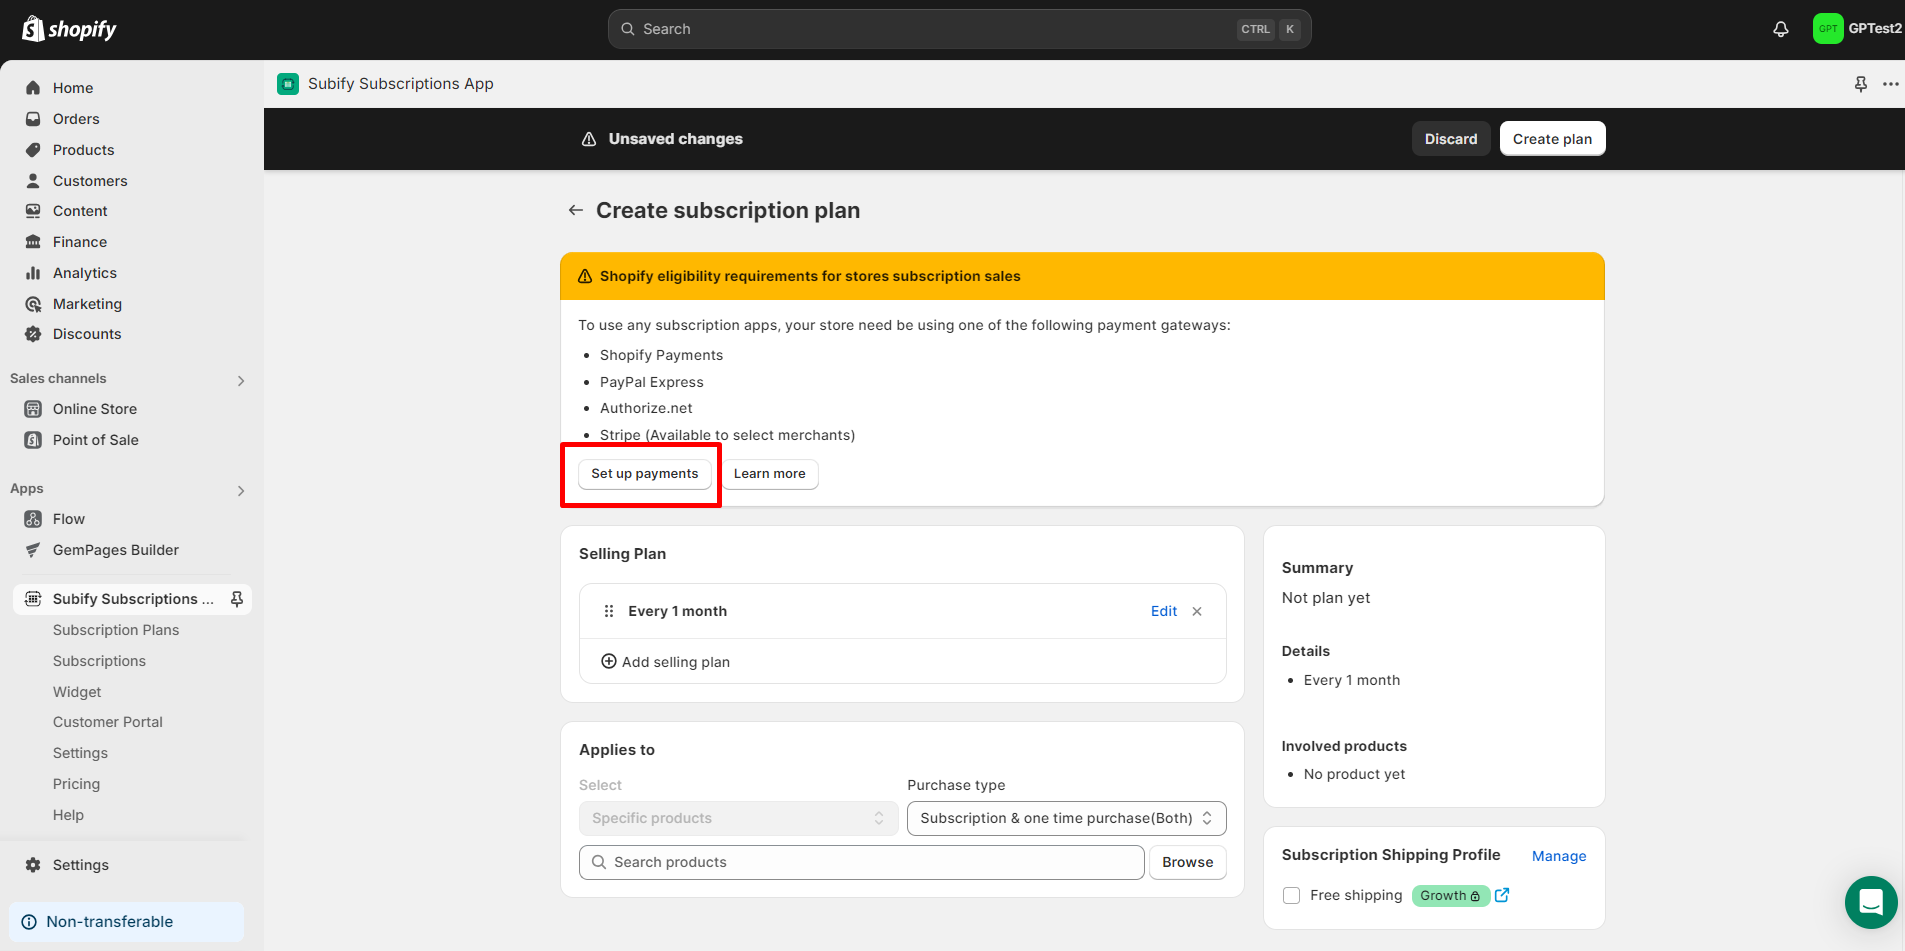This screenshot has height=951, width=1905.
Task: Go to Subscription Plans in the sidebar
Action: (x=116, y=630)
